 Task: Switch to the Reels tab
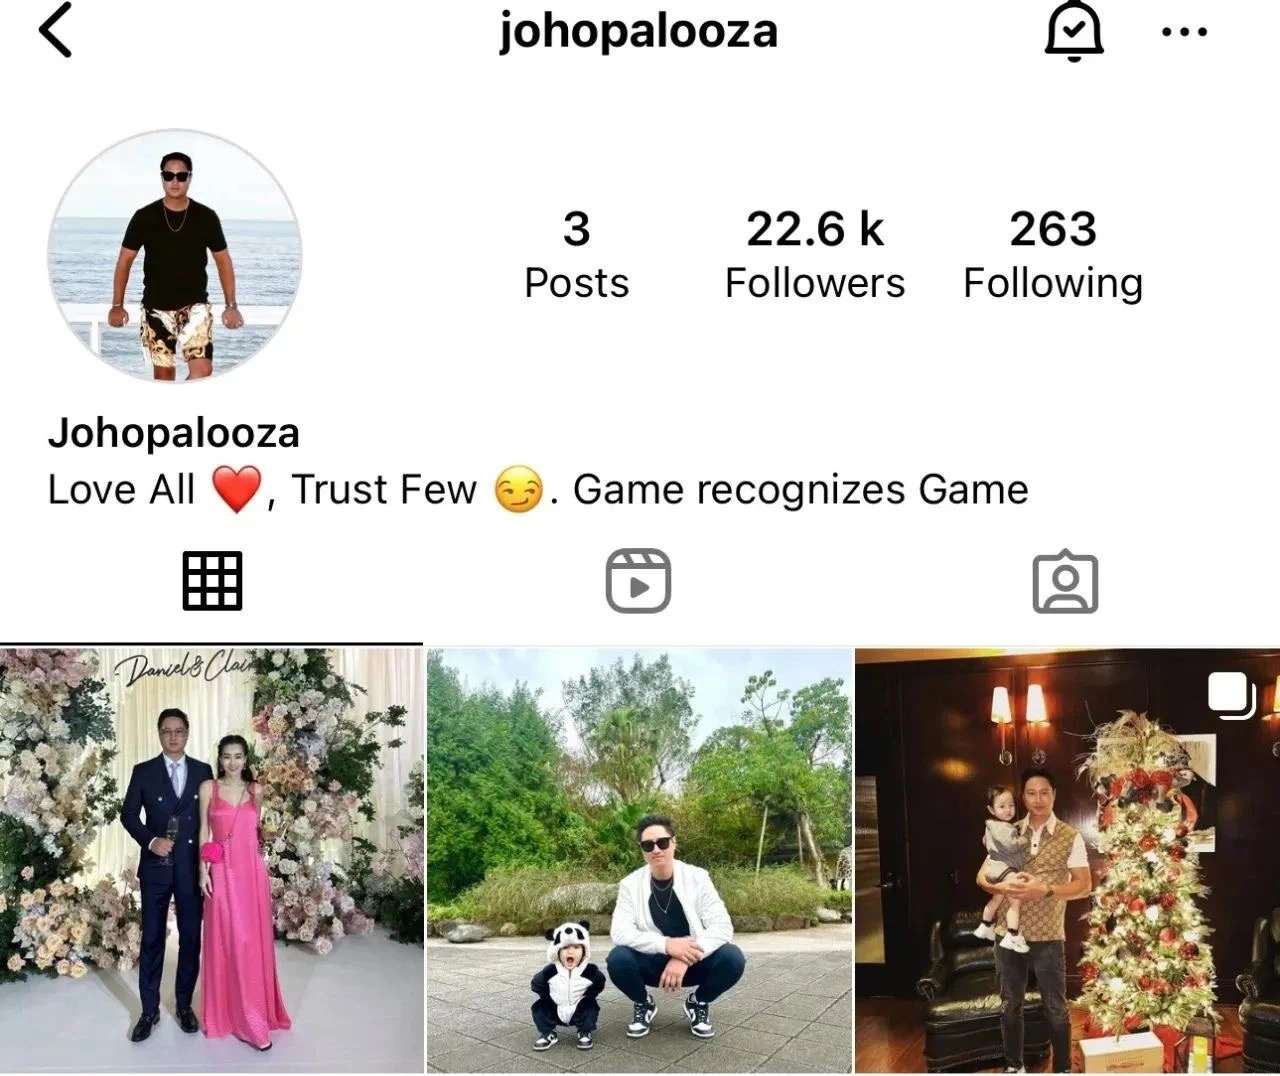(x=638, y=581)
